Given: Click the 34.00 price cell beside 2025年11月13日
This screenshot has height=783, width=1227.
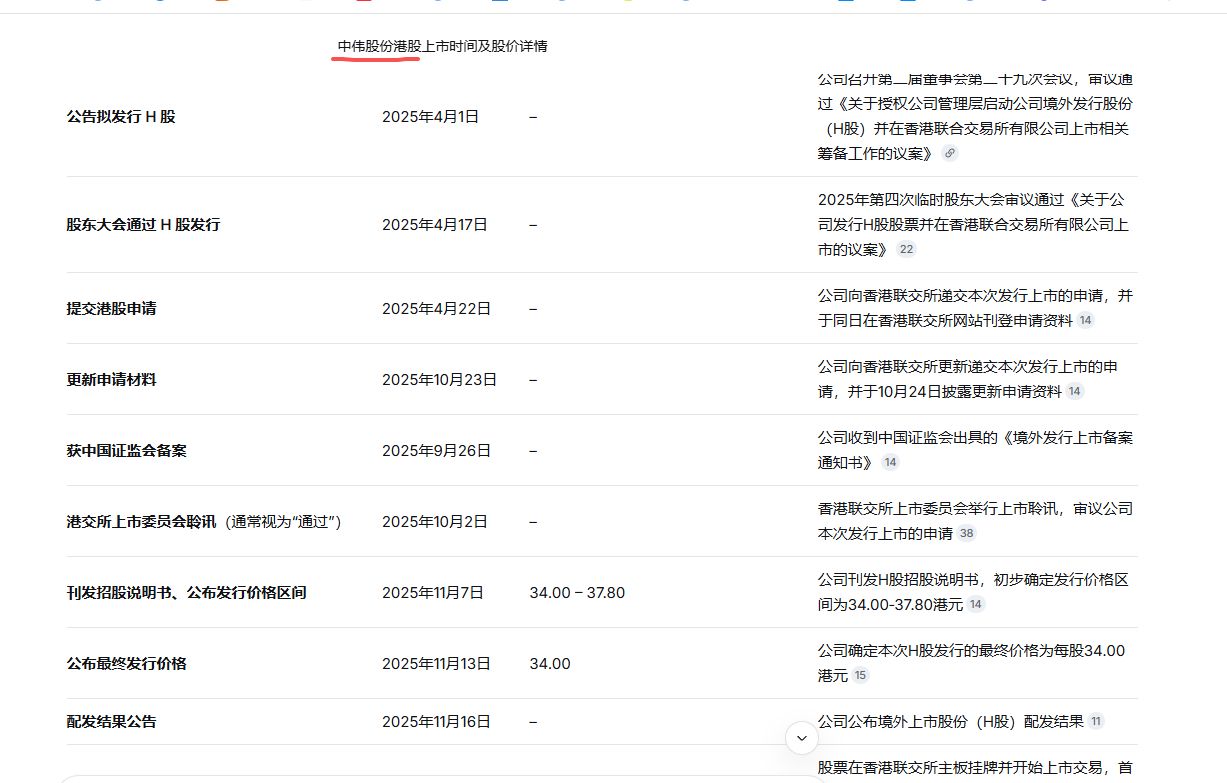Looking at the screenshot, I should tap(550, 663).
